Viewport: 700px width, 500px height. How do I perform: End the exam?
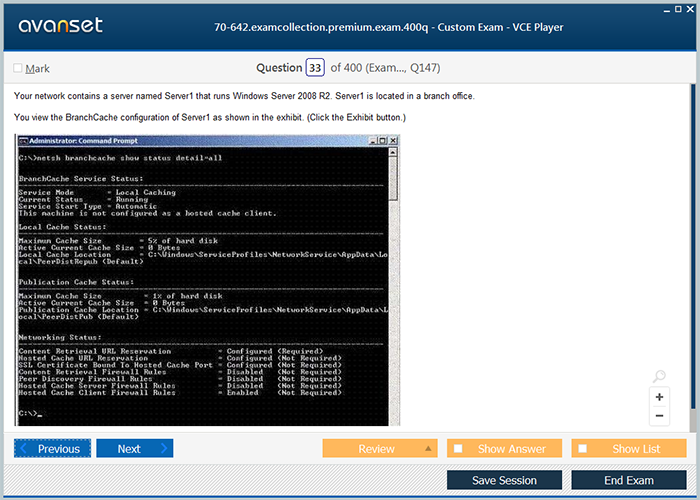coord(629,480)
